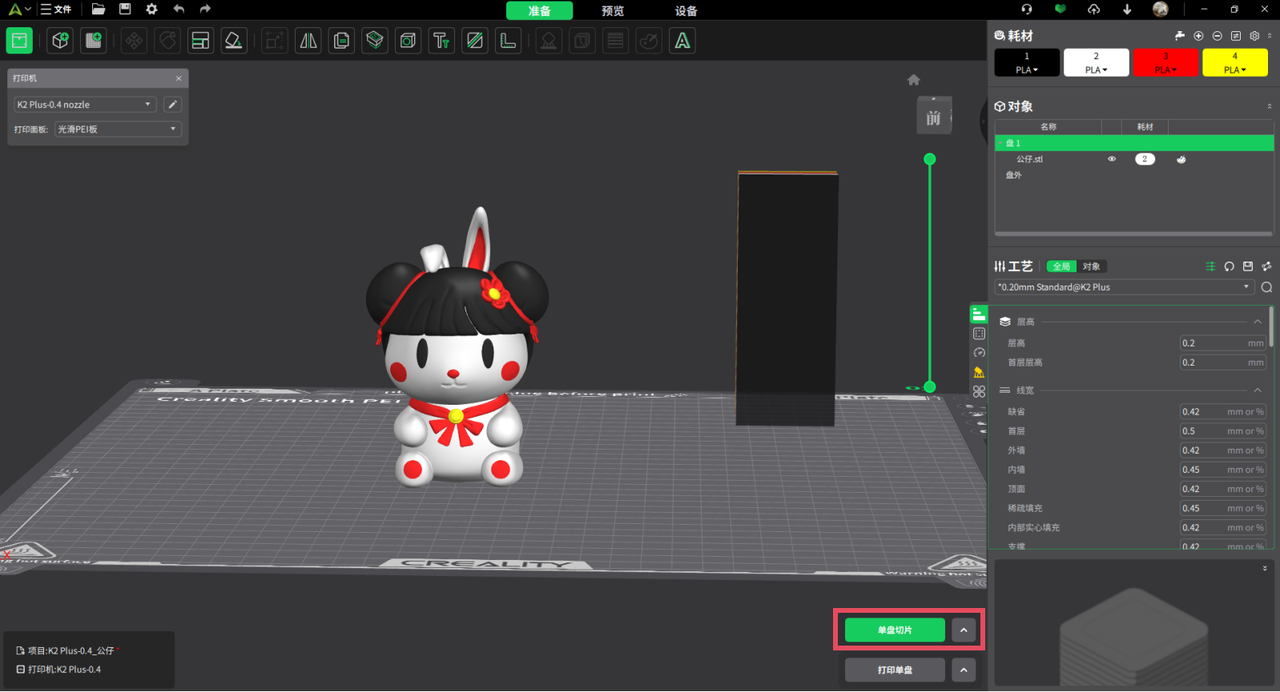Select the cut tool icon
The image size is (1280, 692).
click(x=375, y=41)
